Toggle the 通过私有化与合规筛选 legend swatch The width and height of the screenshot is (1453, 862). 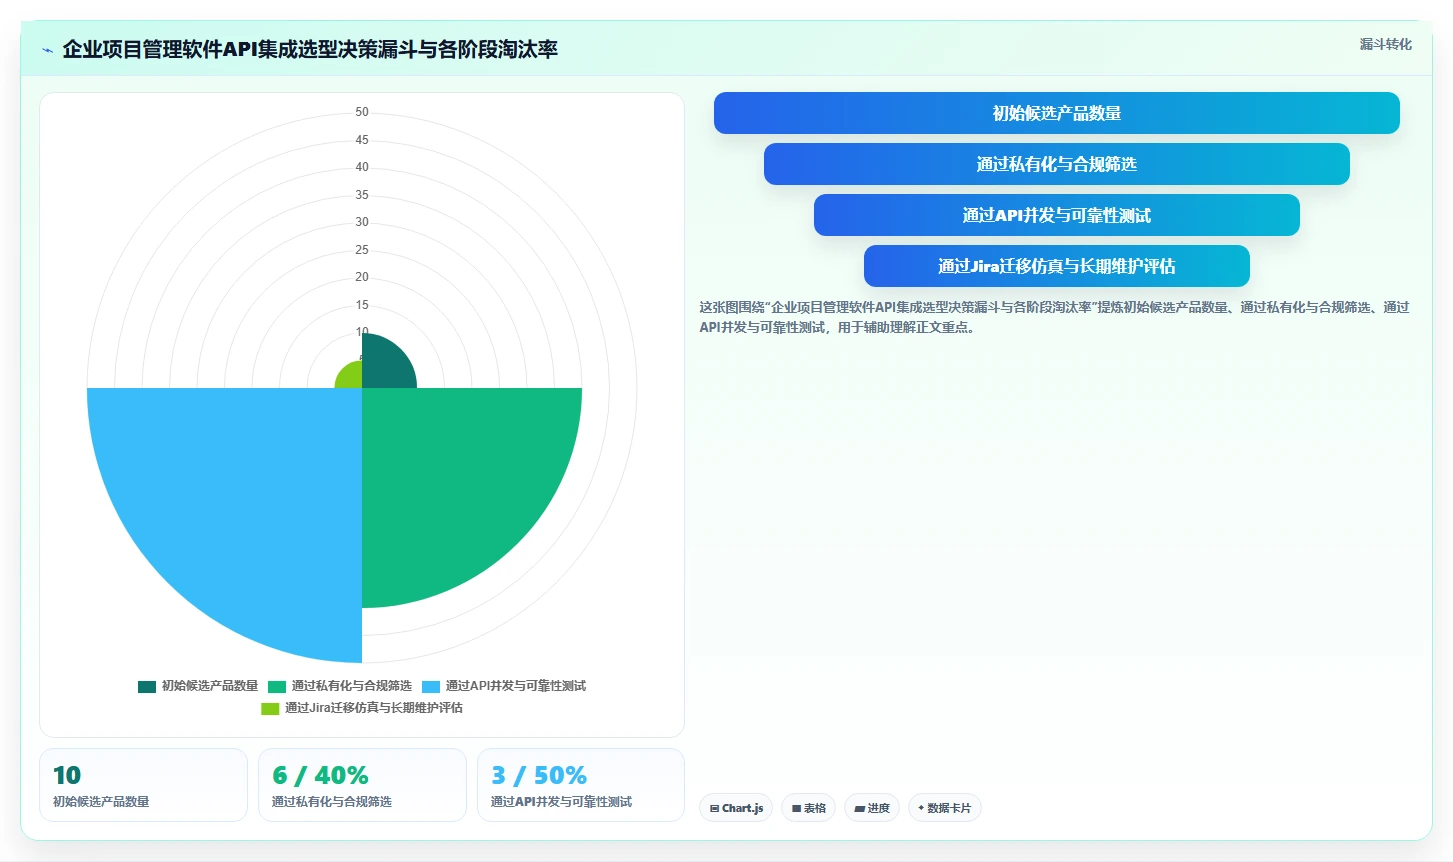click(x=277, y=686)
